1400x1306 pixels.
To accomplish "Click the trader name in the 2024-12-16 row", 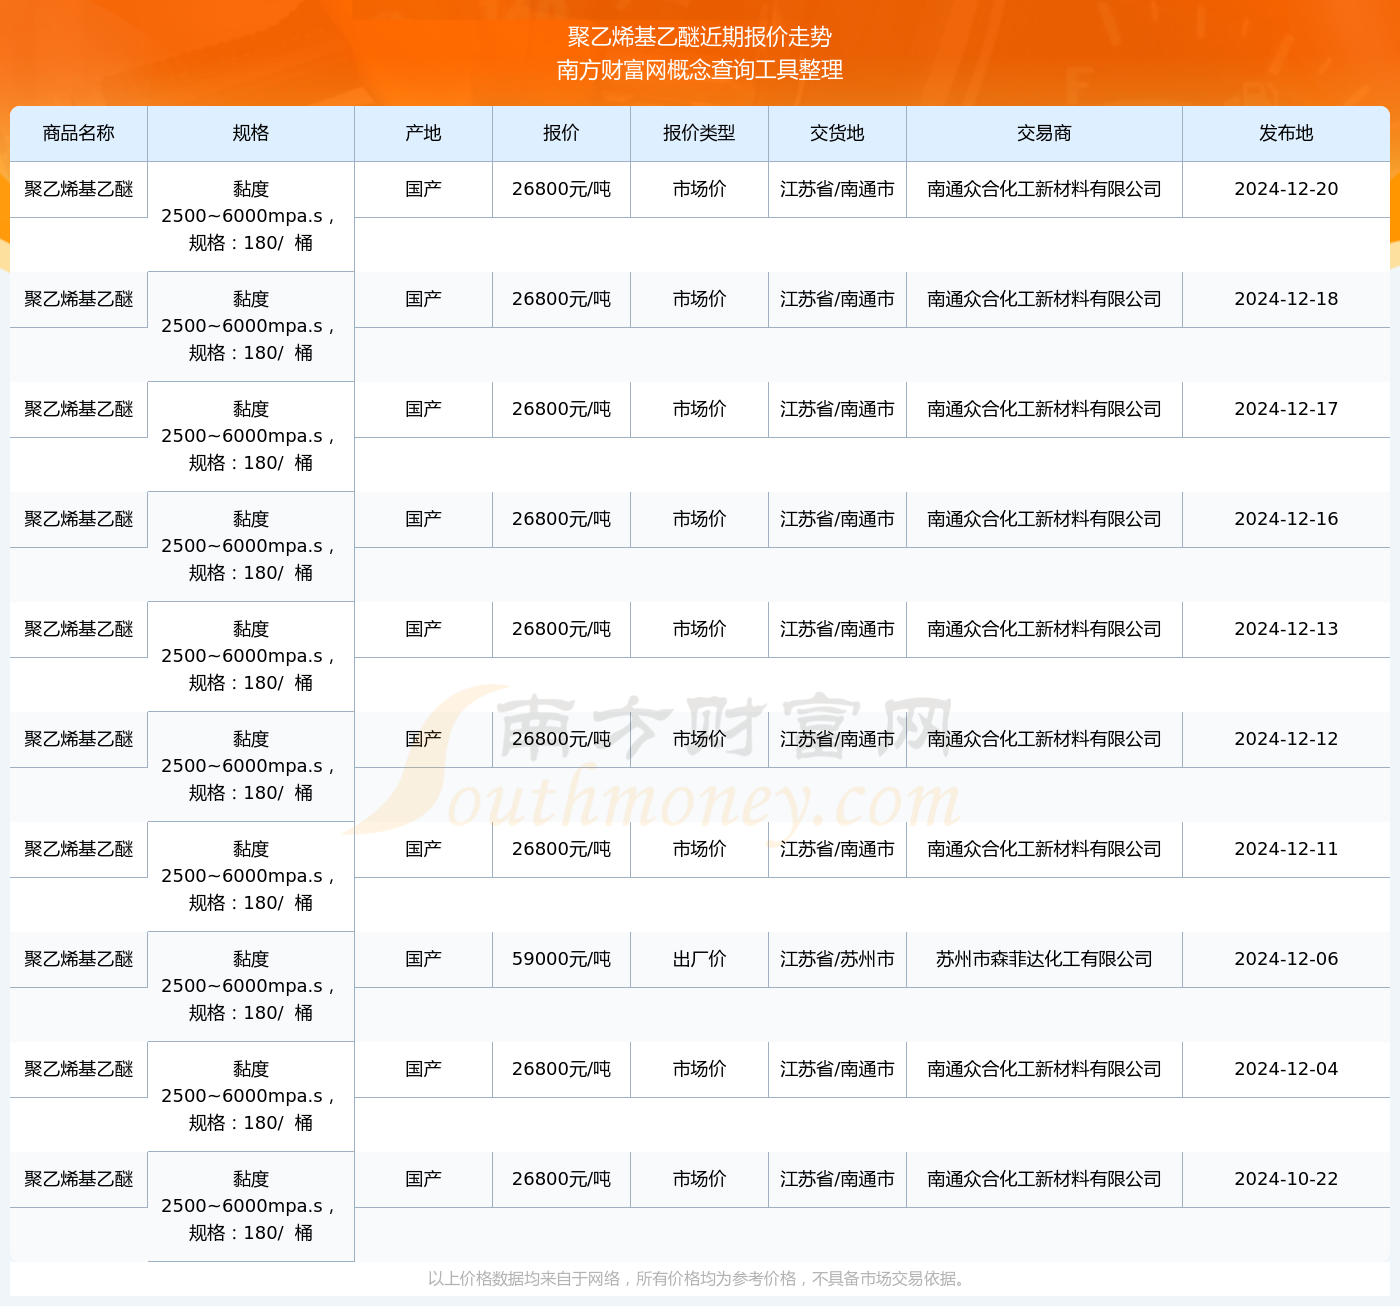I will (1044, 519).
